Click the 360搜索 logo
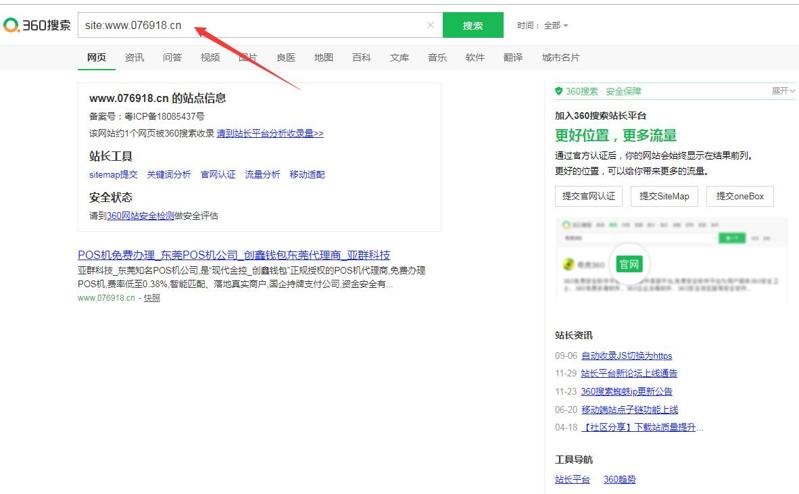Viewport: 799px width, 494px height. [x=37, y=24]
